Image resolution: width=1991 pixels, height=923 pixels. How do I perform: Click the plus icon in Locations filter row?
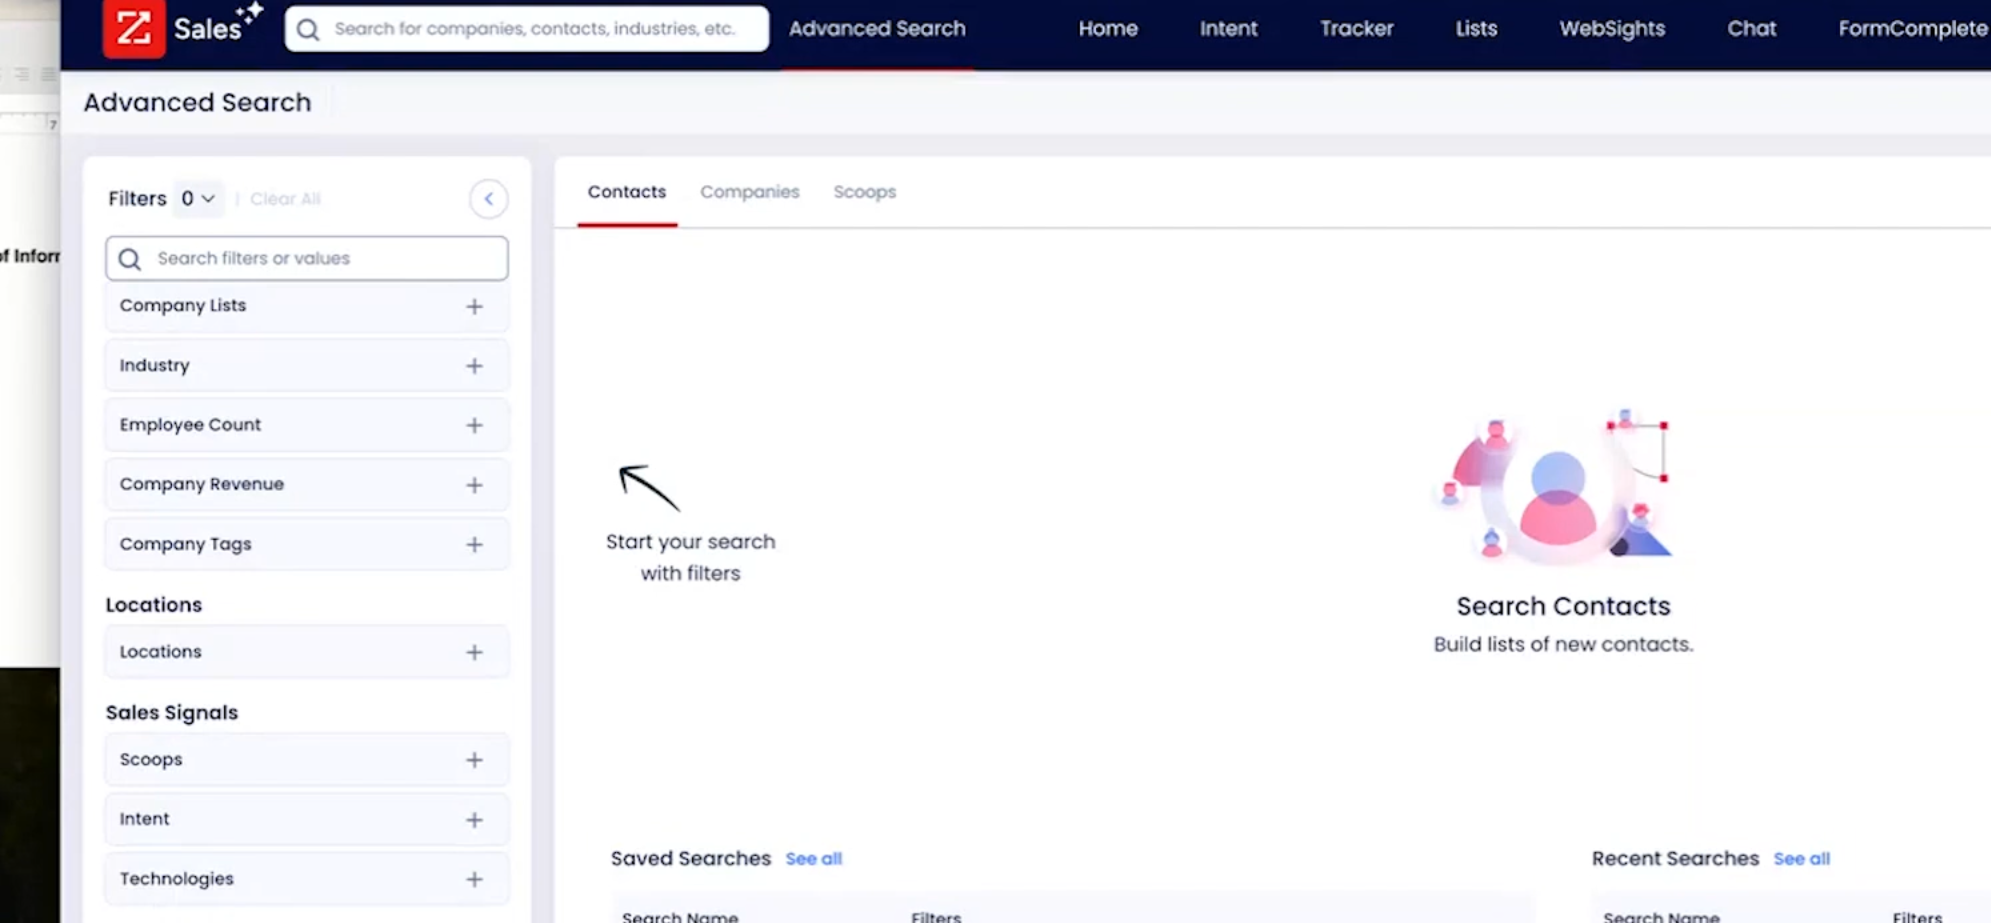point(475,652)
